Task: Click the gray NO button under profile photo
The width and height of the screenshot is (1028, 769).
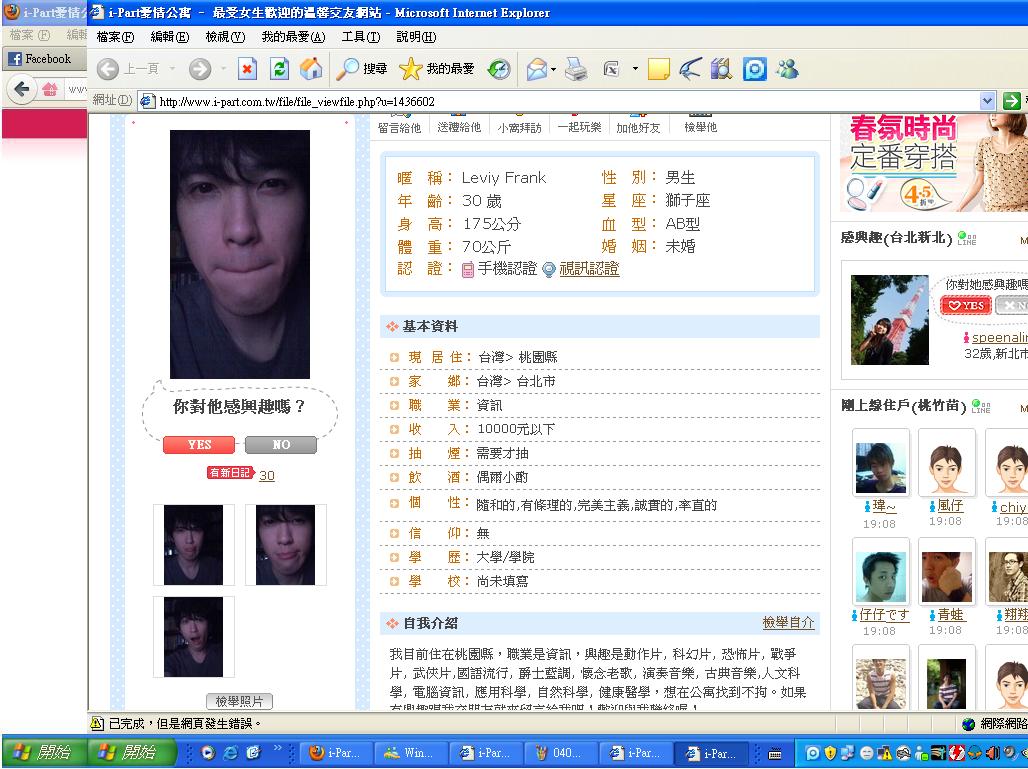Action: click(x=281, y=445)
